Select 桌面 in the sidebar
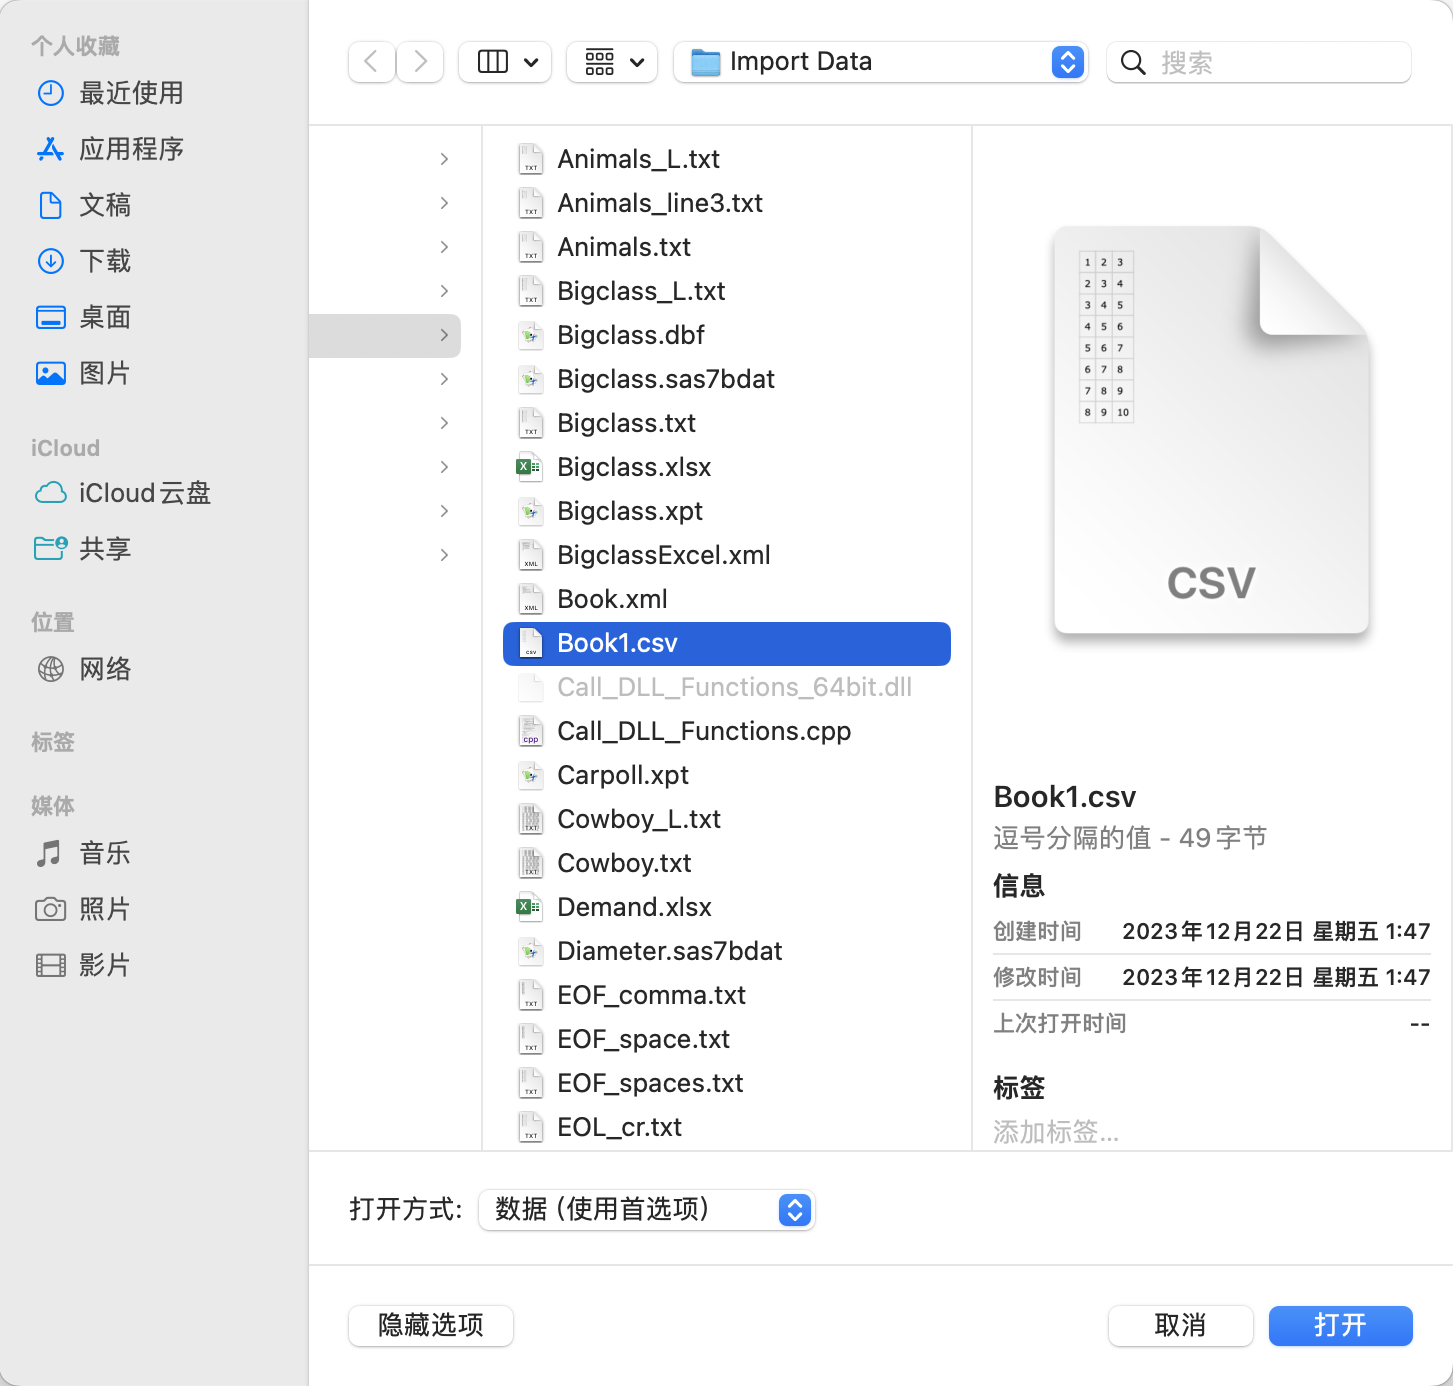This screenshot has width=1453, height=1386. (x=84, y=317)
